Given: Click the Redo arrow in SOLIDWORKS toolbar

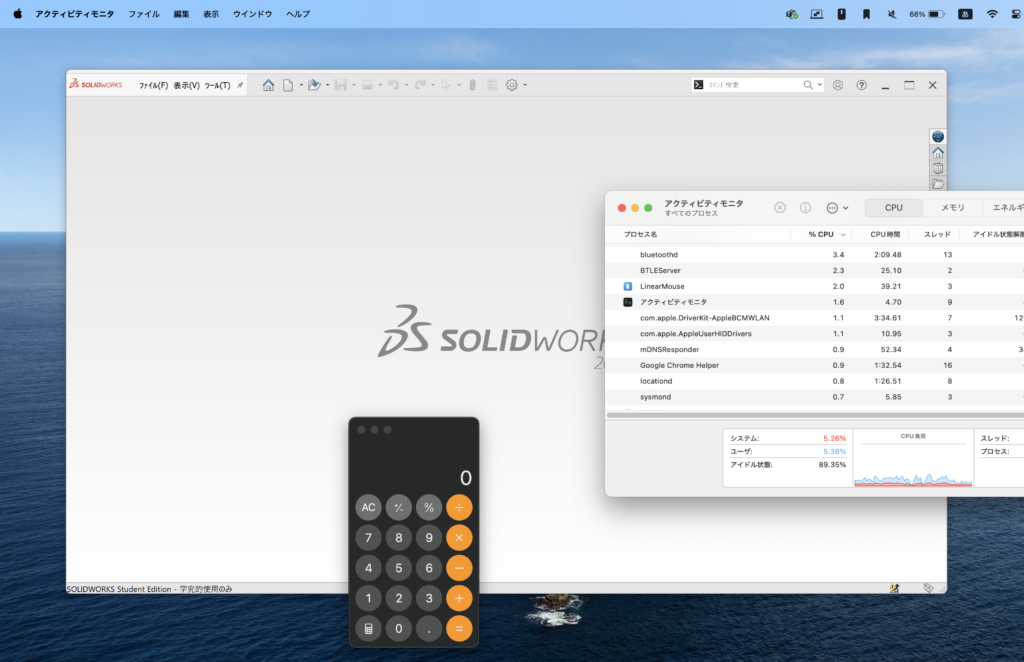Looking at the screenshot, I should (420, 85).
